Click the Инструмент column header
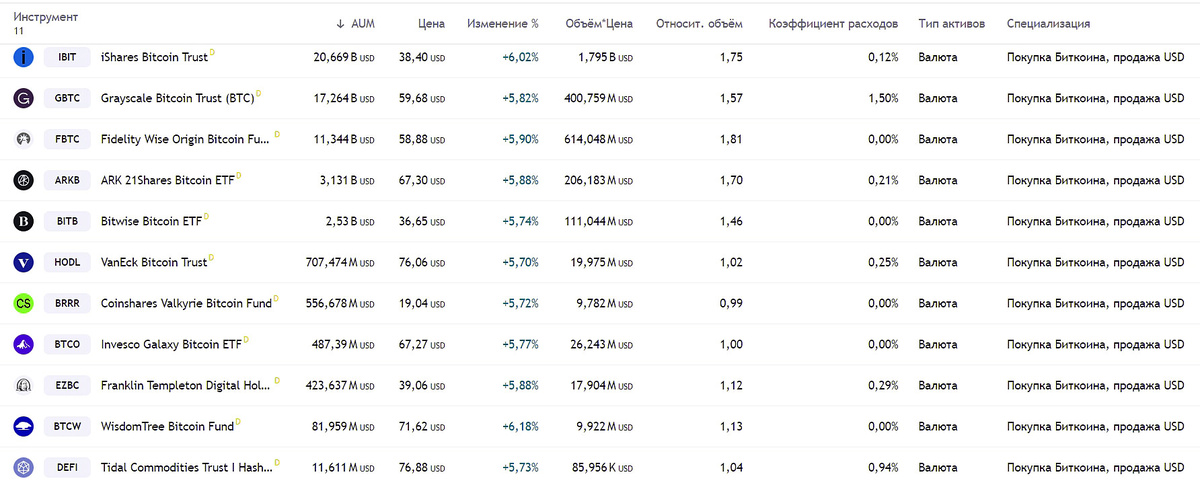1200x487 pixels. click(x=46, y=18)
